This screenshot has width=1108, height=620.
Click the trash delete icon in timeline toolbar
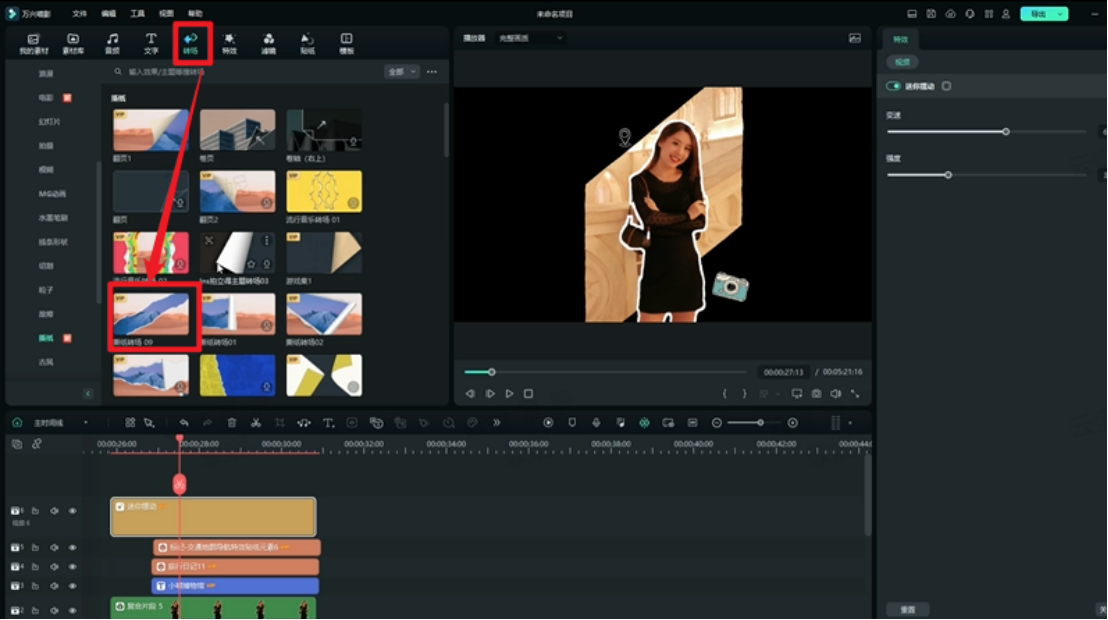pos(232,423)
